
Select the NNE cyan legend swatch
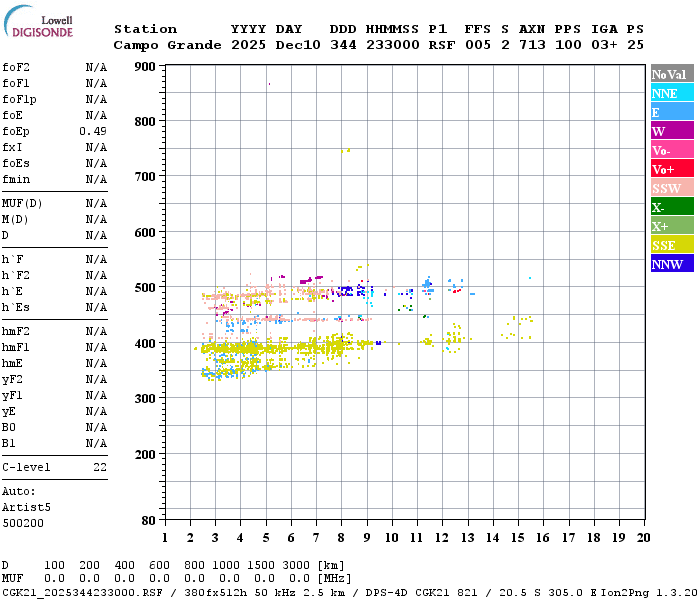click(672, 93)
